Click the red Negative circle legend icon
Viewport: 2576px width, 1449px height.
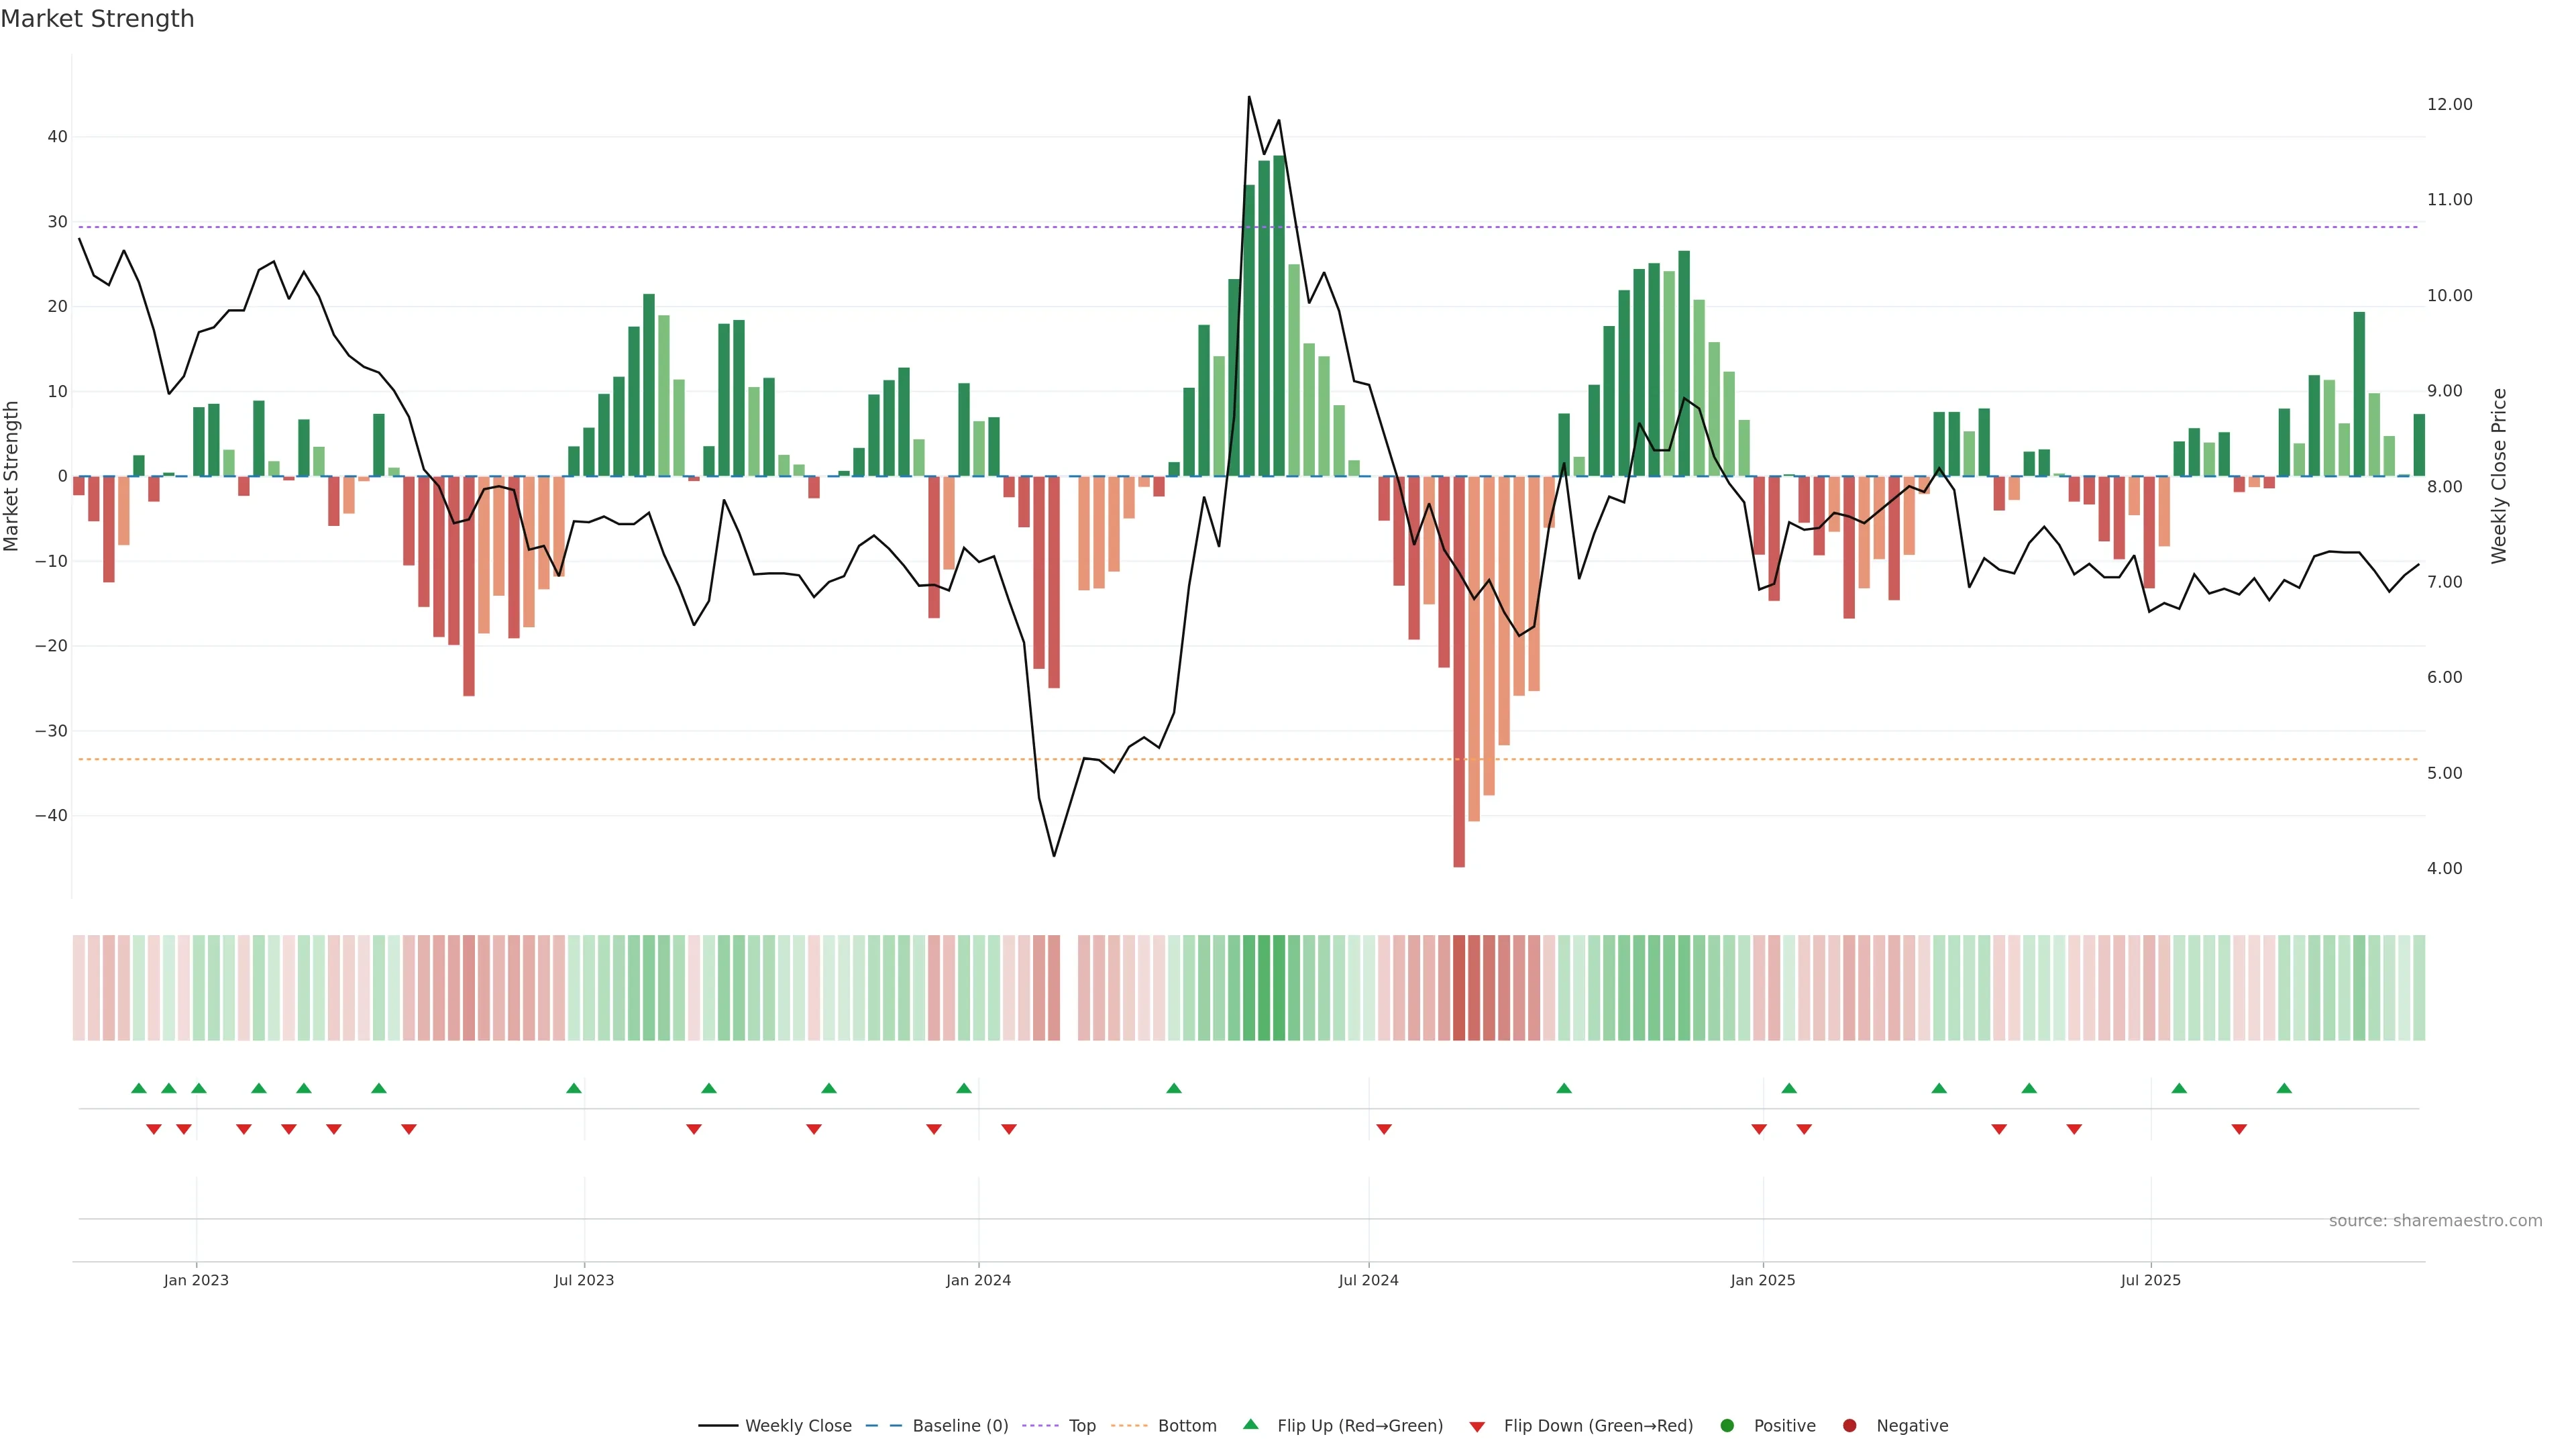pyautogui.click(x=1849, y=1426)
